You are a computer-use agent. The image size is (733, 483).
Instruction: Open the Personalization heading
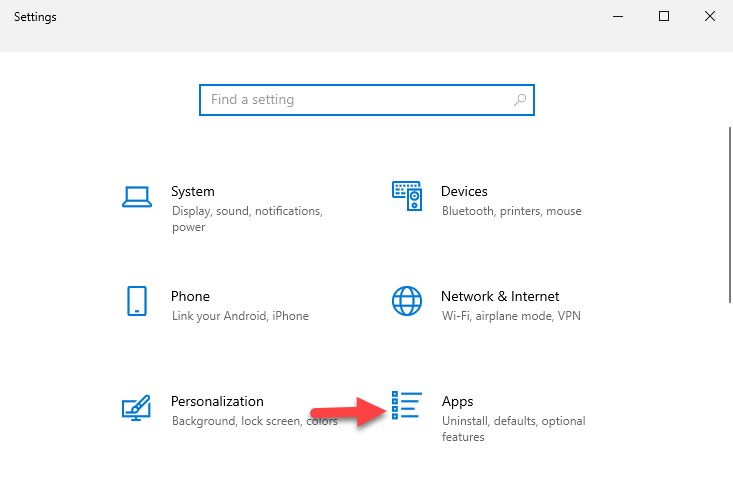click(217, 401)
